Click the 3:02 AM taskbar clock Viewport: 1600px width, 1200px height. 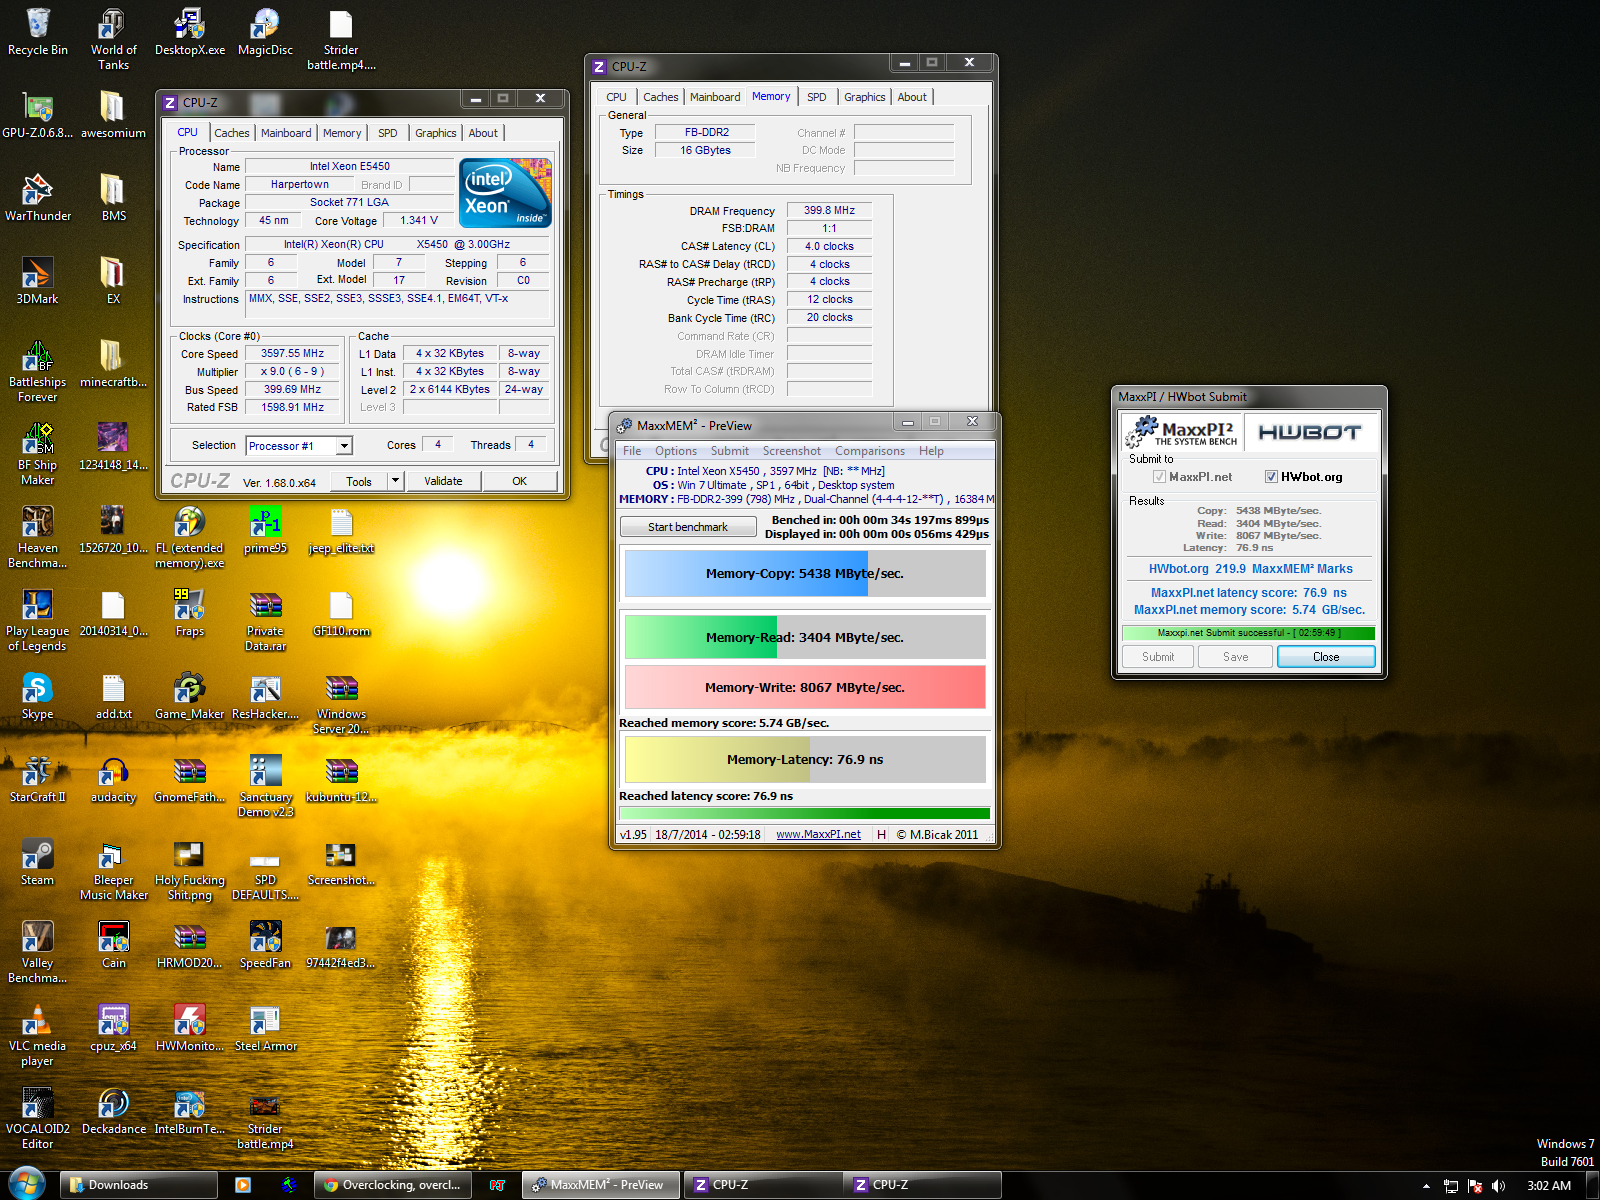tap(1549, 1186)
